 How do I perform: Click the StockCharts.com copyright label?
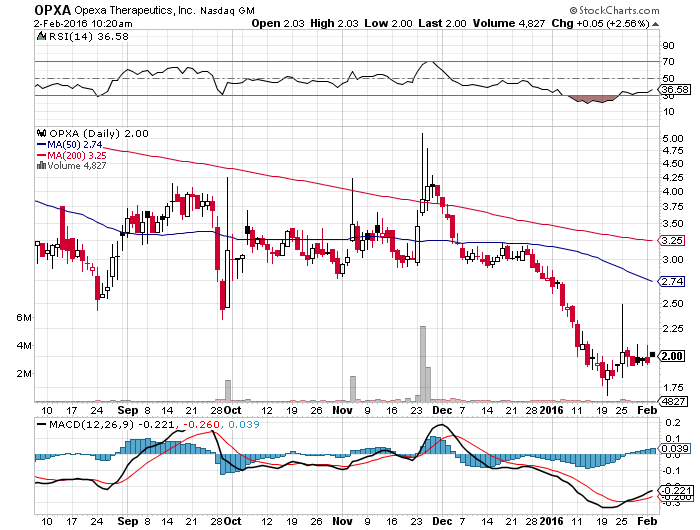click(614, 10)
